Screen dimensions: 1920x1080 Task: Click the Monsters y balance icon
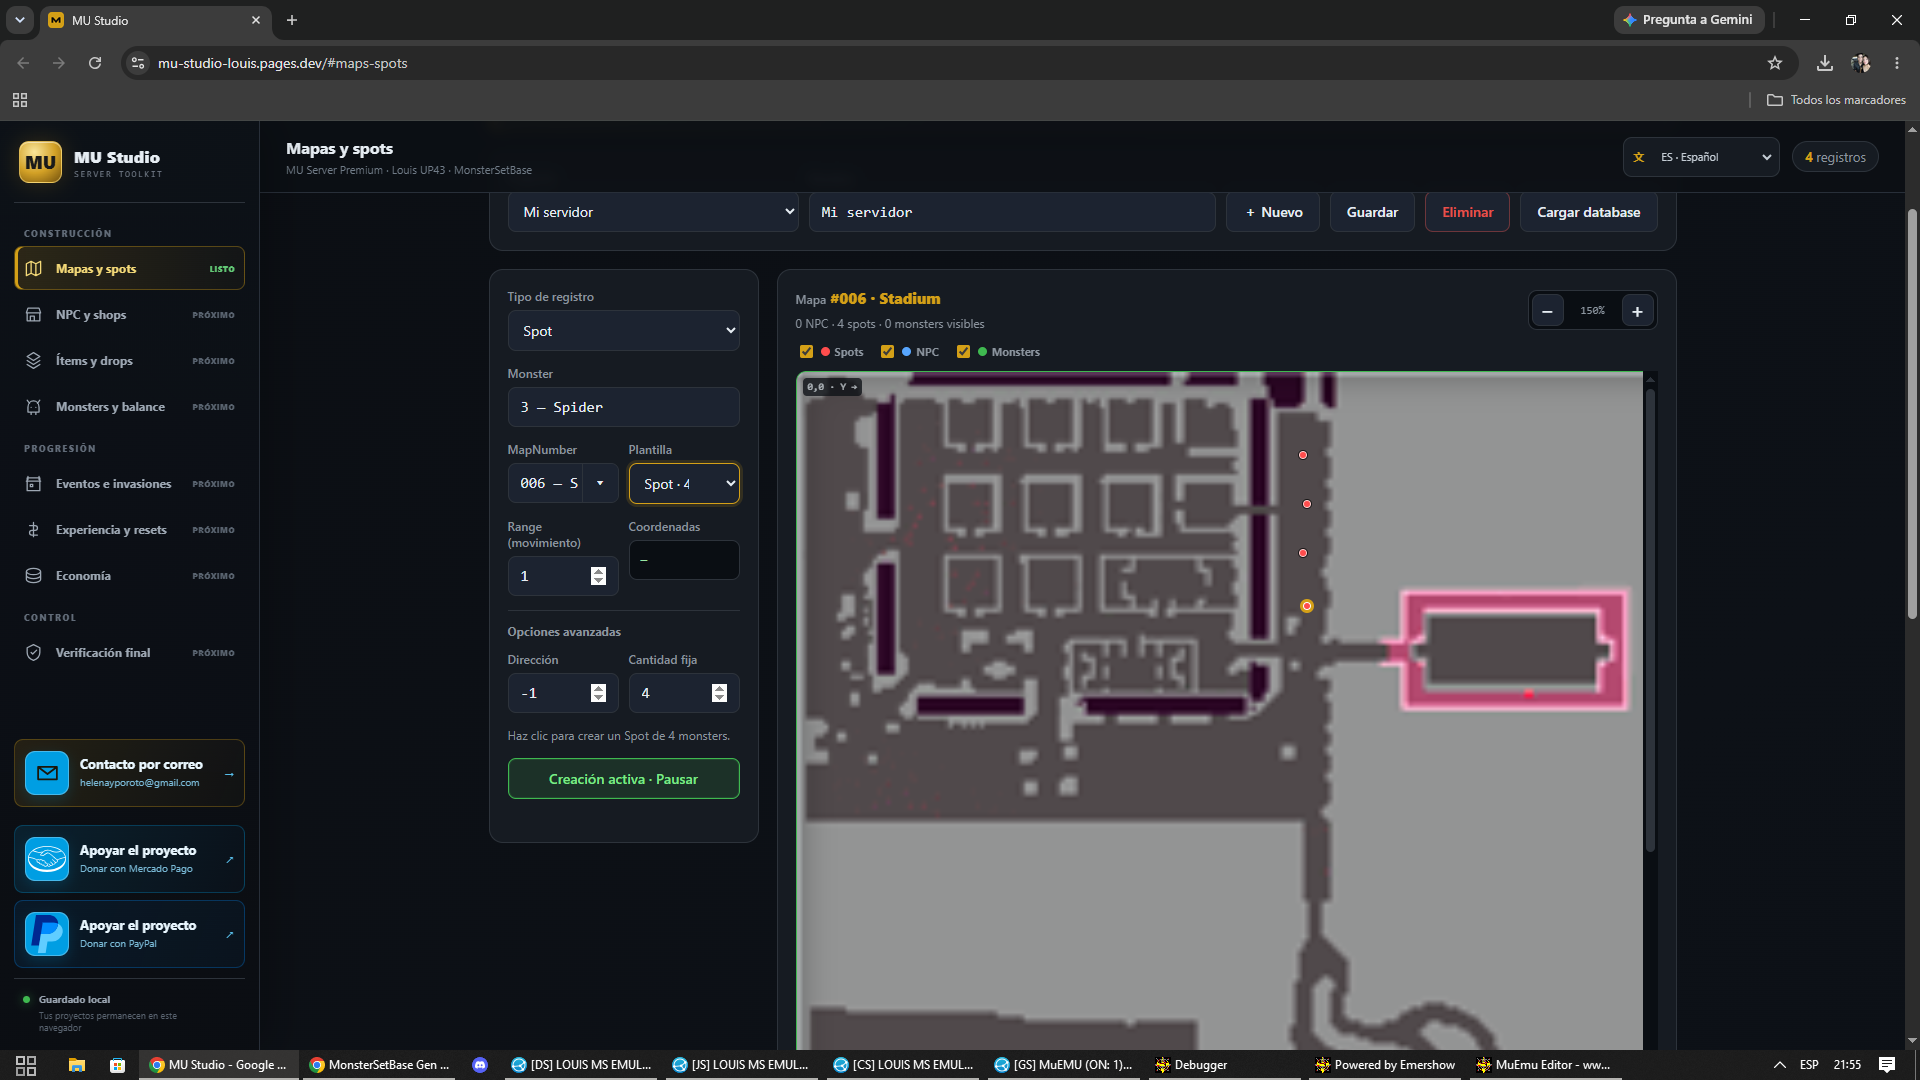click(x=33, y=407)
